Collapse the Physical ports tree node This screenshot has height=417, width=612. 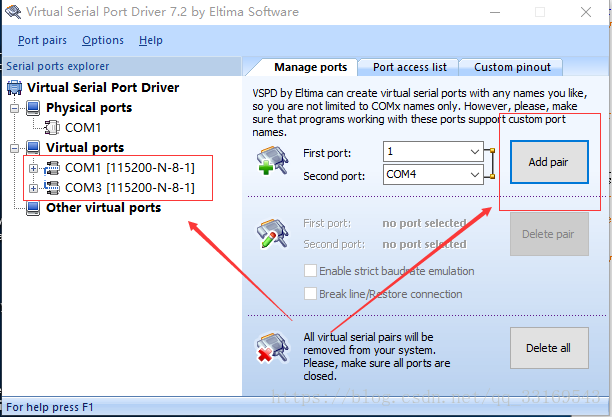click(14, 108)
